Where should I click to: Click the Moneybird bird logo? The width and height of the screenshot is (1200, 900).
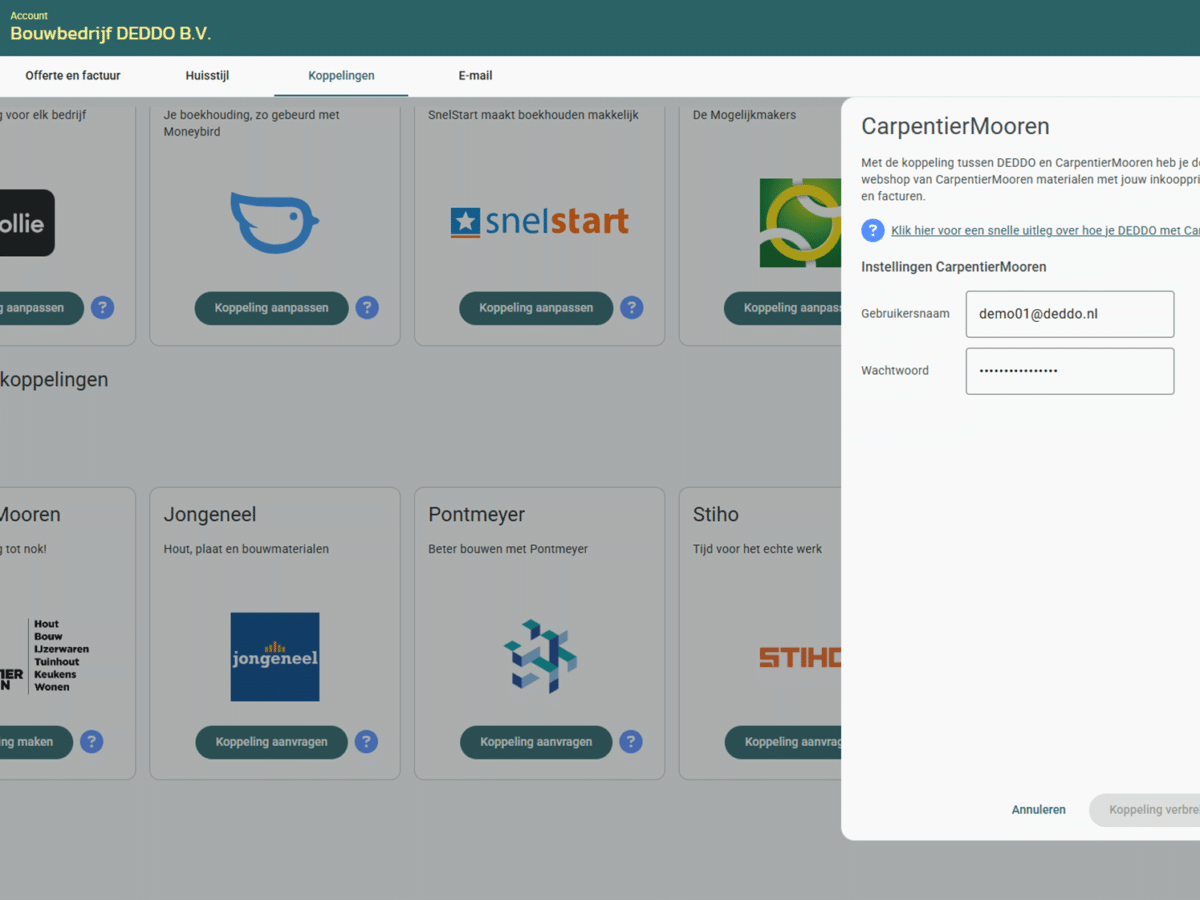tap(274, 223)
